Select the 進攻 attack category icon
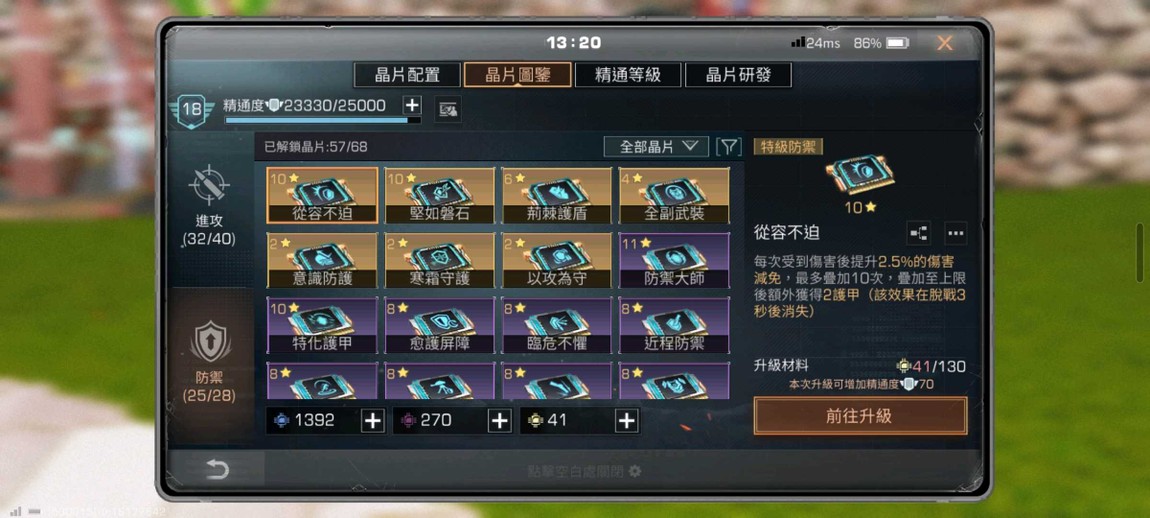 point(209,185)
